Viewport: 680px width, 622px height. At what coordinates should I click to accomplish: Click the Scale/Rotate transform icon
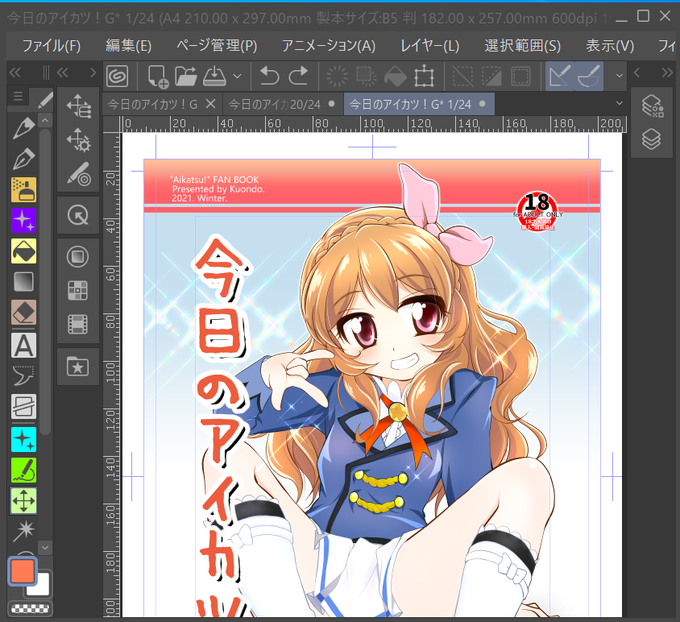pos(424,76)
